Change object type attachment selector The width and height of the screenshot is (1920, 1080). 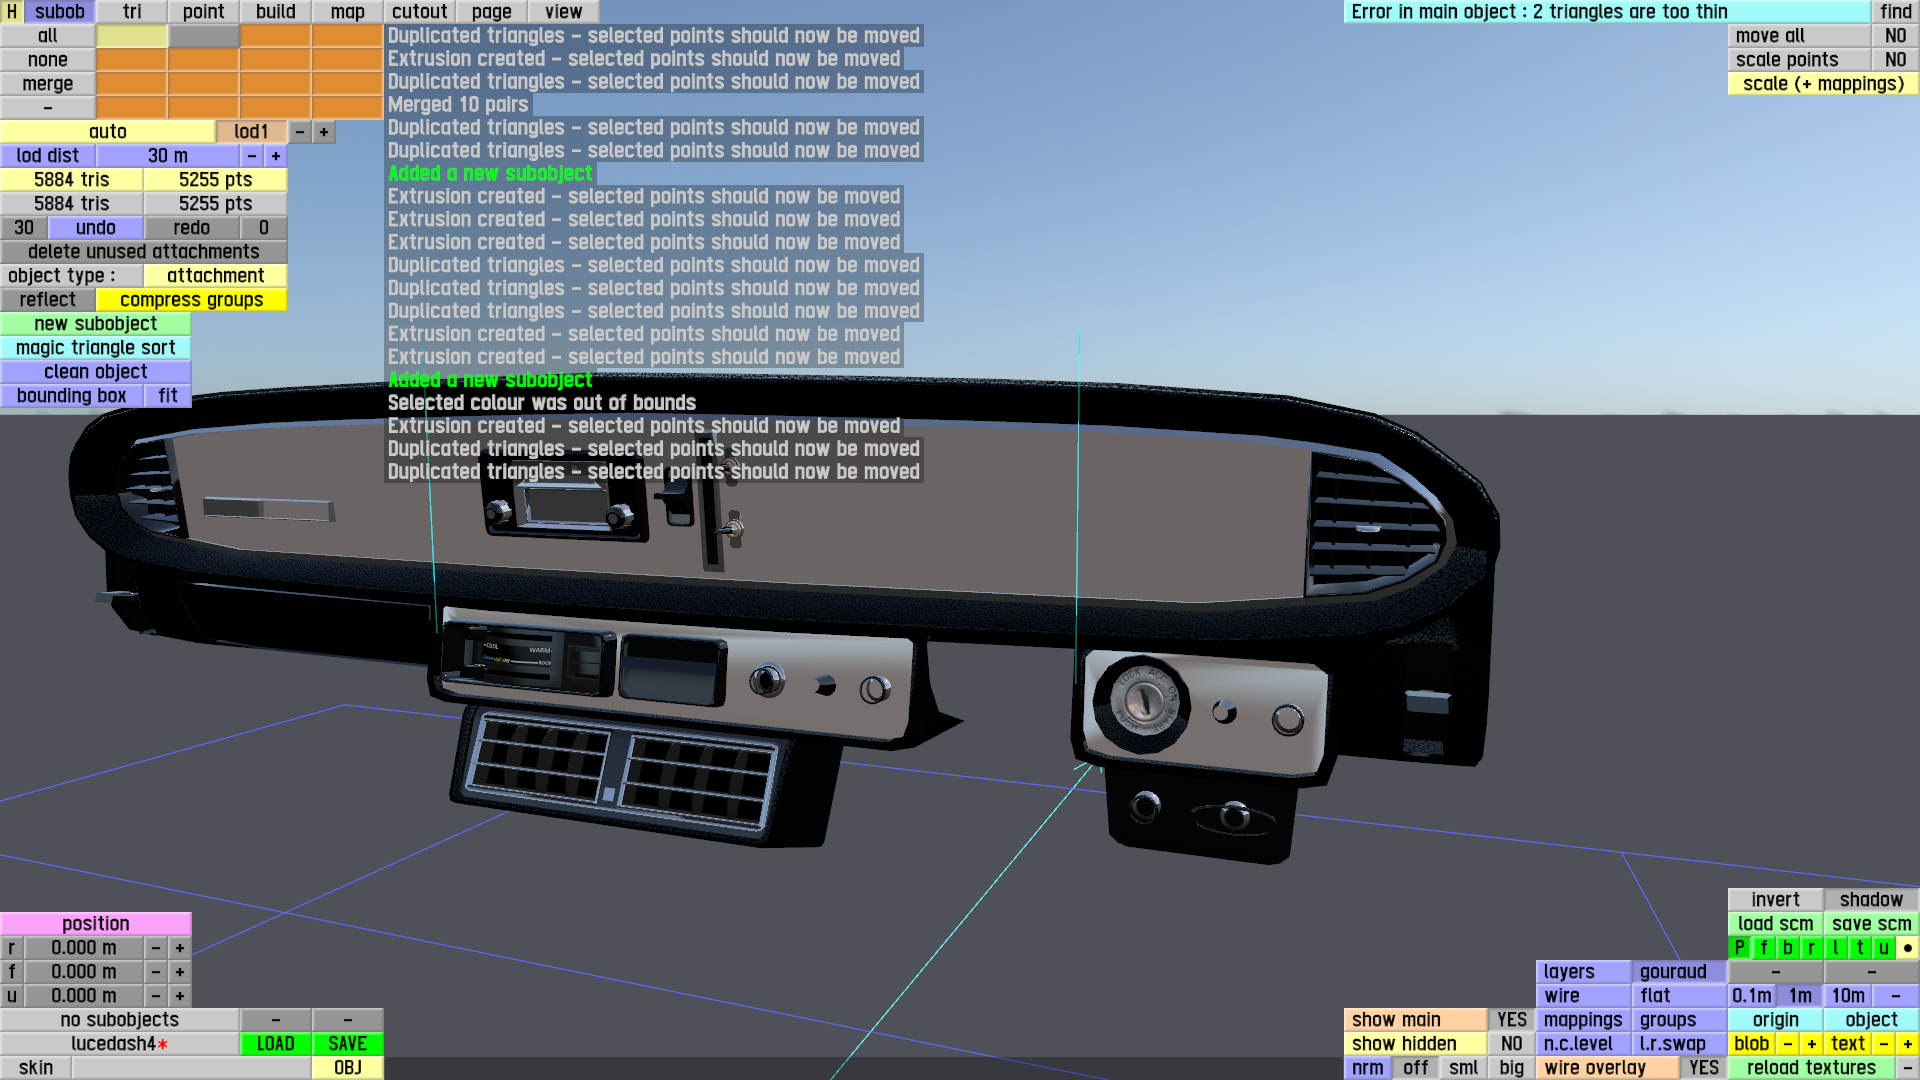tap(215, 275)
